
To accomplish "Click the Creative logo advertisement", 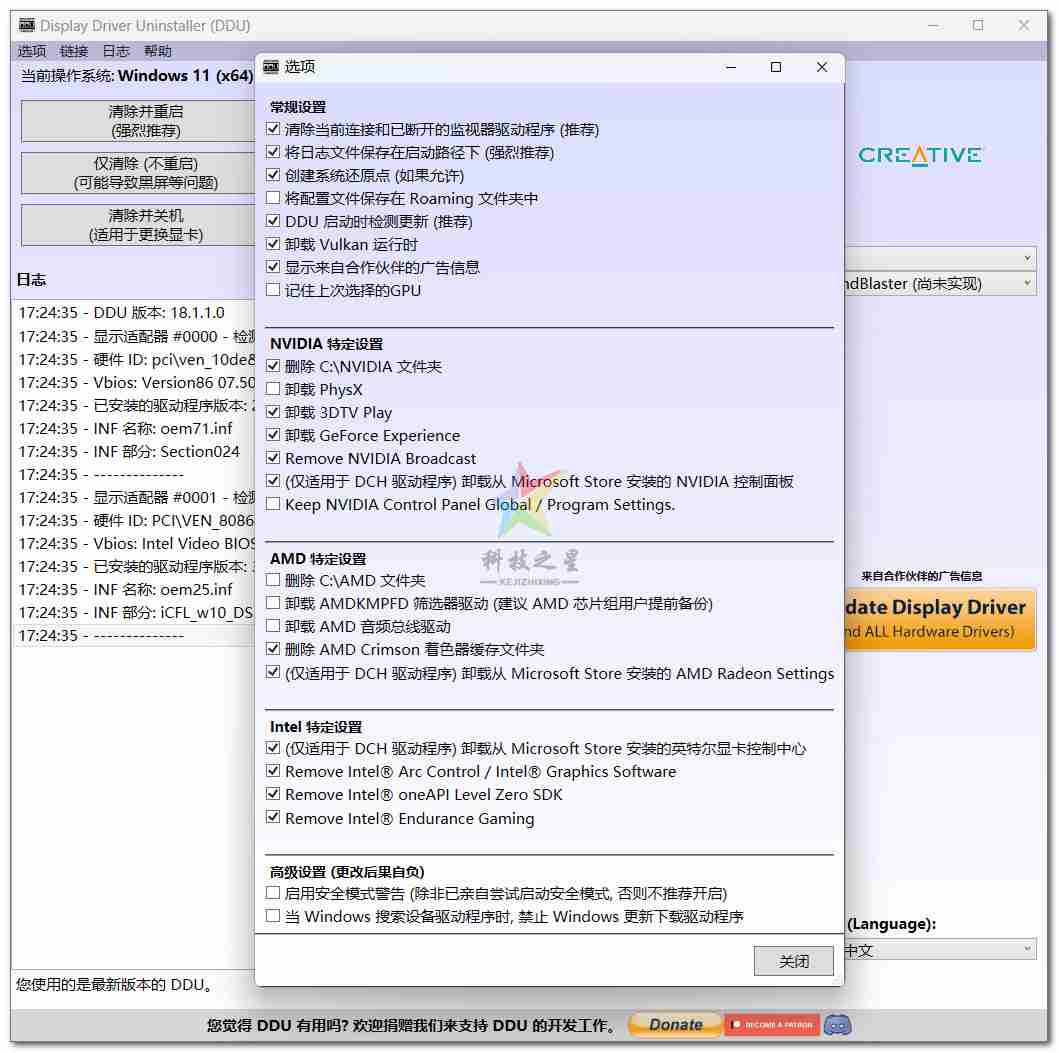I will point(920,155).
